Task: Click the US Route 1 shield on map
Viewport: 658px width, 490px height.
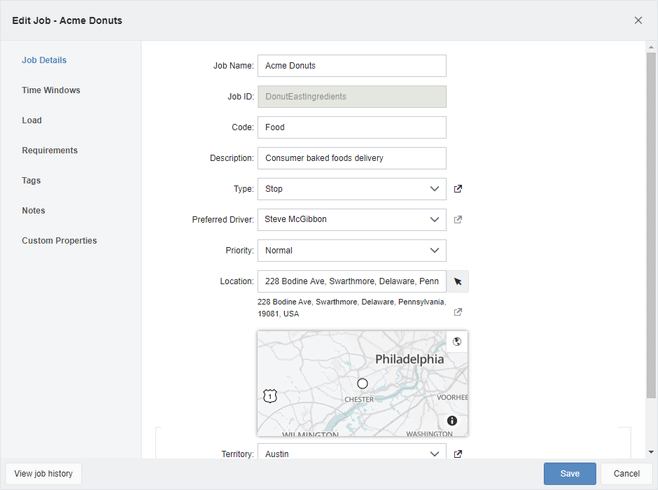Action: [x=270, y=396]
